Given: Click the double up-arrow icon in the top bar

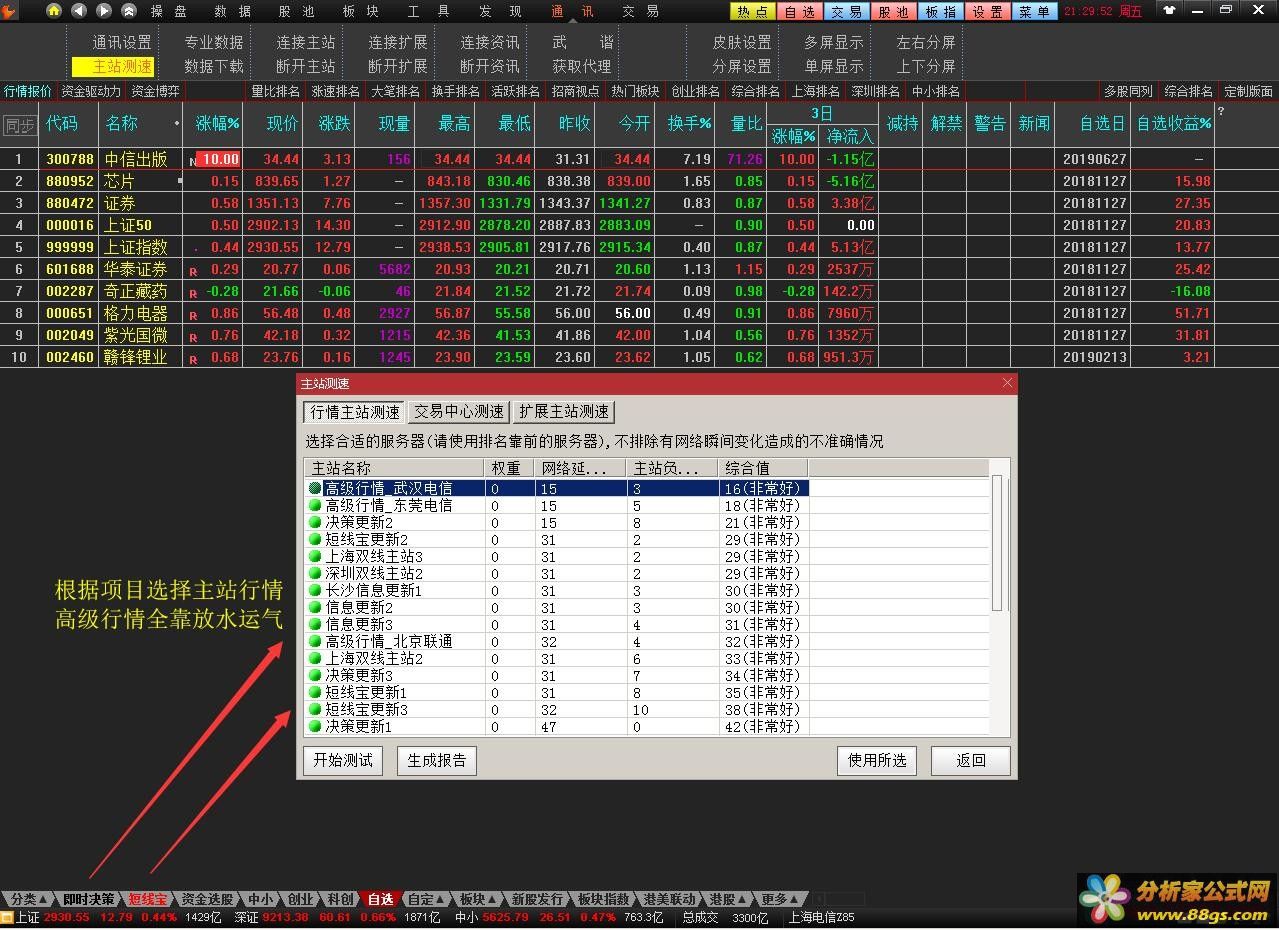Looking at the screenshot, I should pos(129,11).
